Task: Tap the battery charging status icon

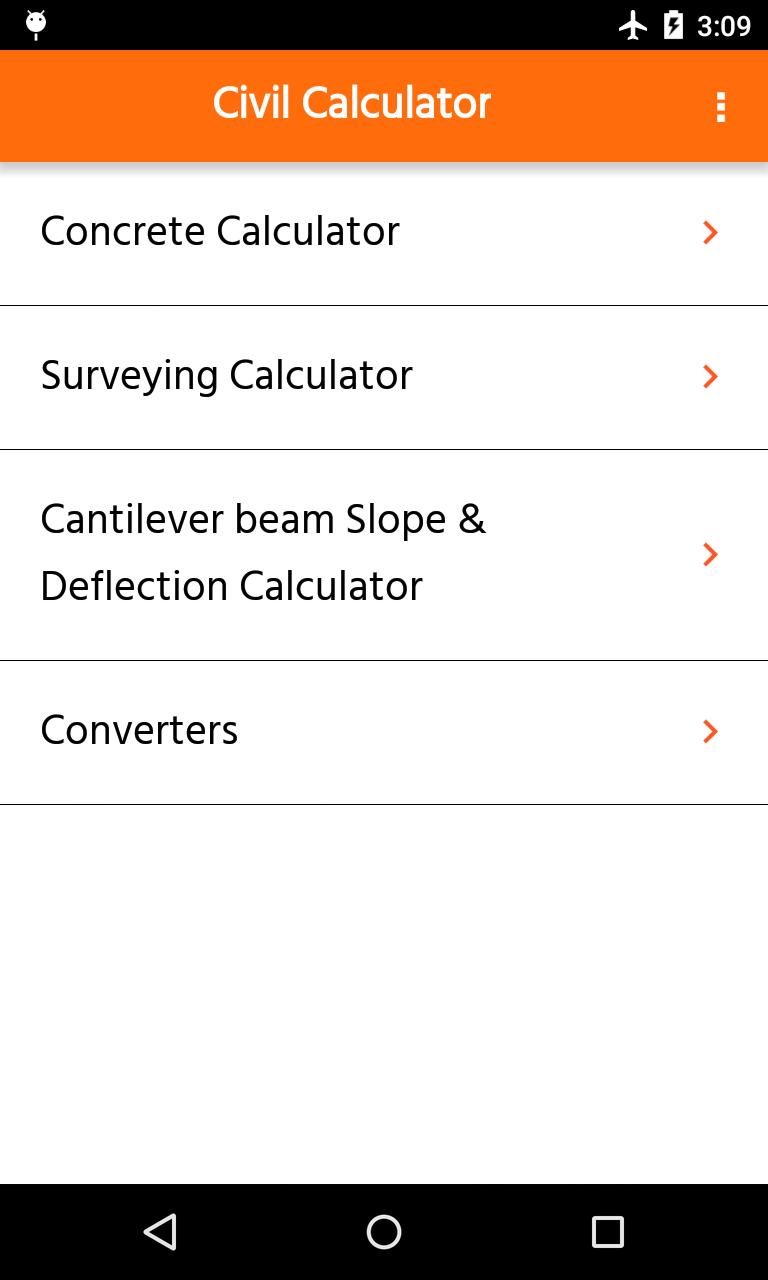Action: (673, 25)
